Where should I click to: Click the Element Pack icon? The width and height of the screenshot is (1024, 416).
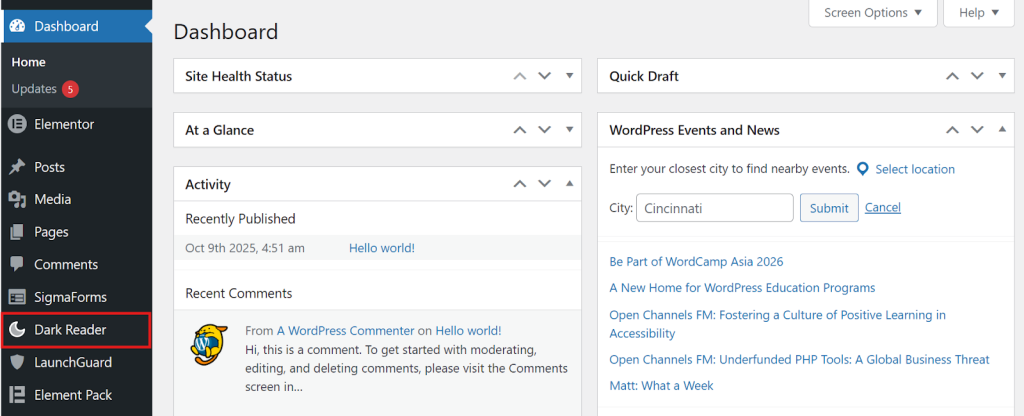click(x=18, y=395)
